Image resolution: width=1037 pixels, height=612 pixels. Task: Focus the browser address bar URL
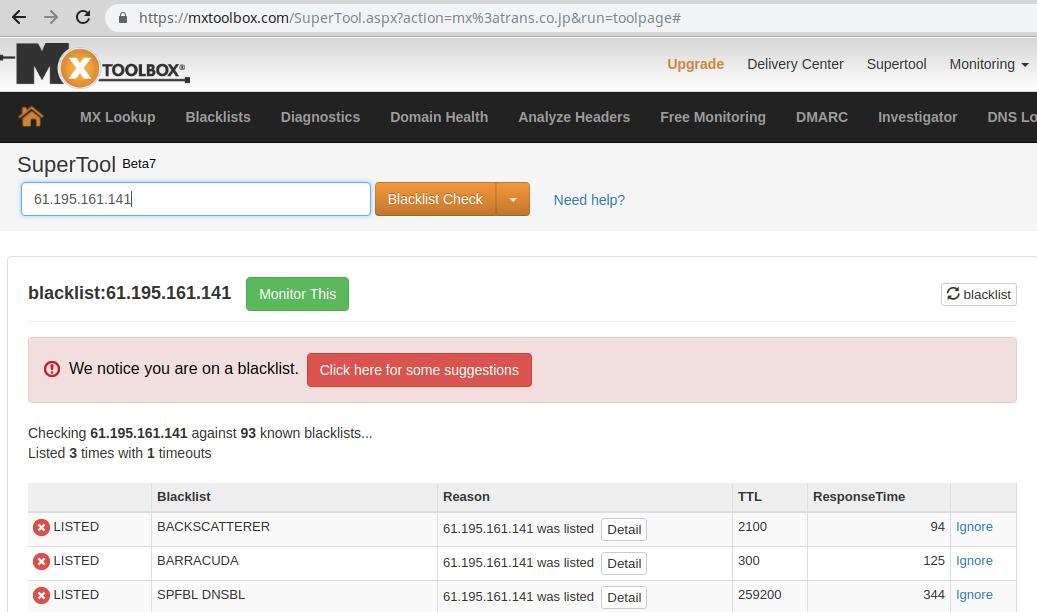point(410,18)
